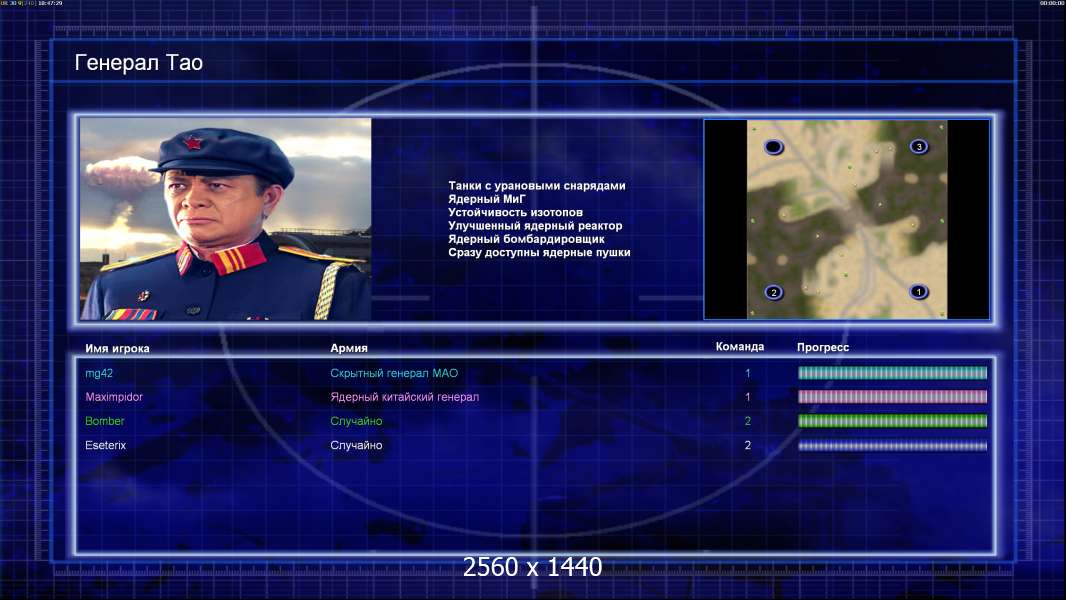Click start position marker 2 on the minimap

pyautogui.click(x=773, y=293)
